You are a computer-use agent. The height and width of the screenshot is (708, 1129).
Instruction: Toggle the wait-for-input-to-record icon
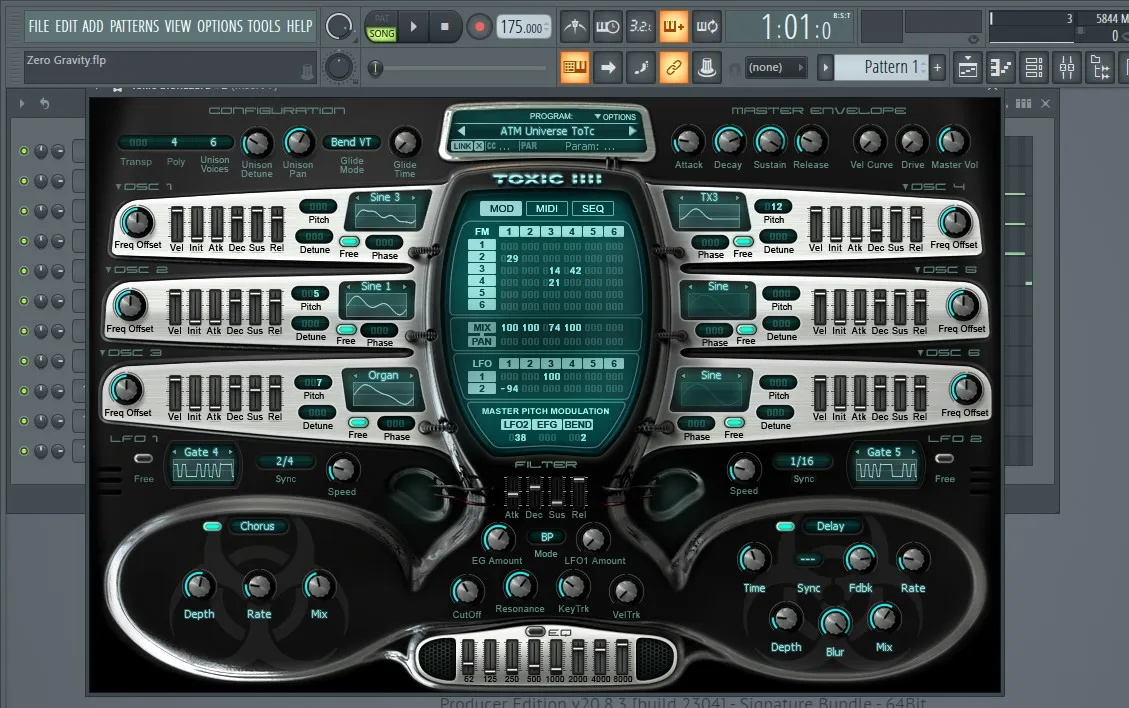(608, 27)
